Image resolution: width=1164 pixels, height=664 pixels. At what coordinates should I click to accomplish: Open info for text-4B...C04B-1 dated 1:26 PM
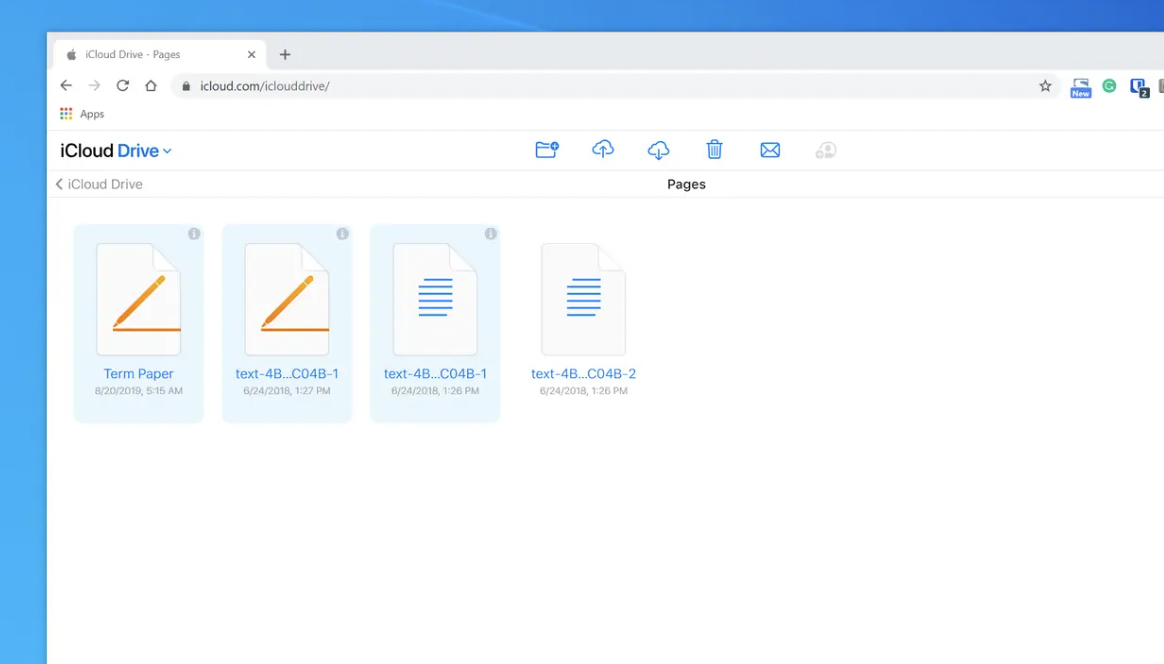[491, 234]
